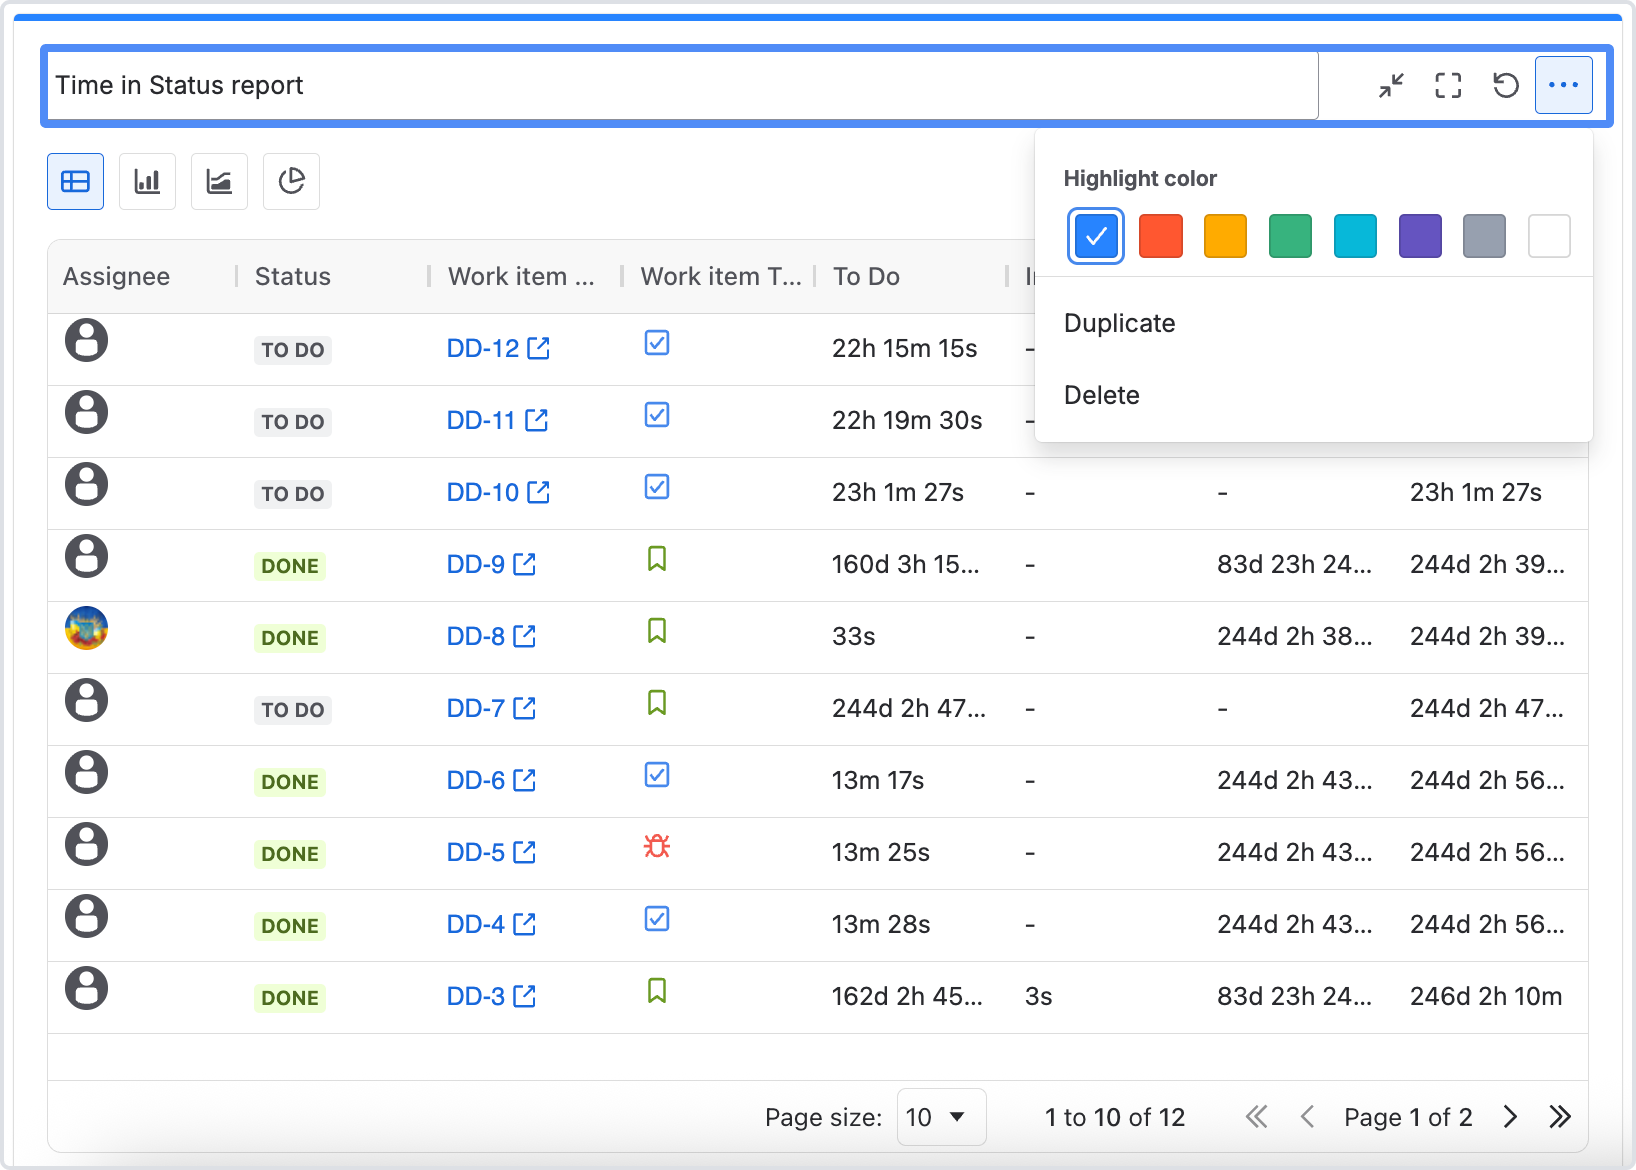This screenshot has width=1636, height=1170.
Task: Pick the red highlight color
Action: point(1161,236)
